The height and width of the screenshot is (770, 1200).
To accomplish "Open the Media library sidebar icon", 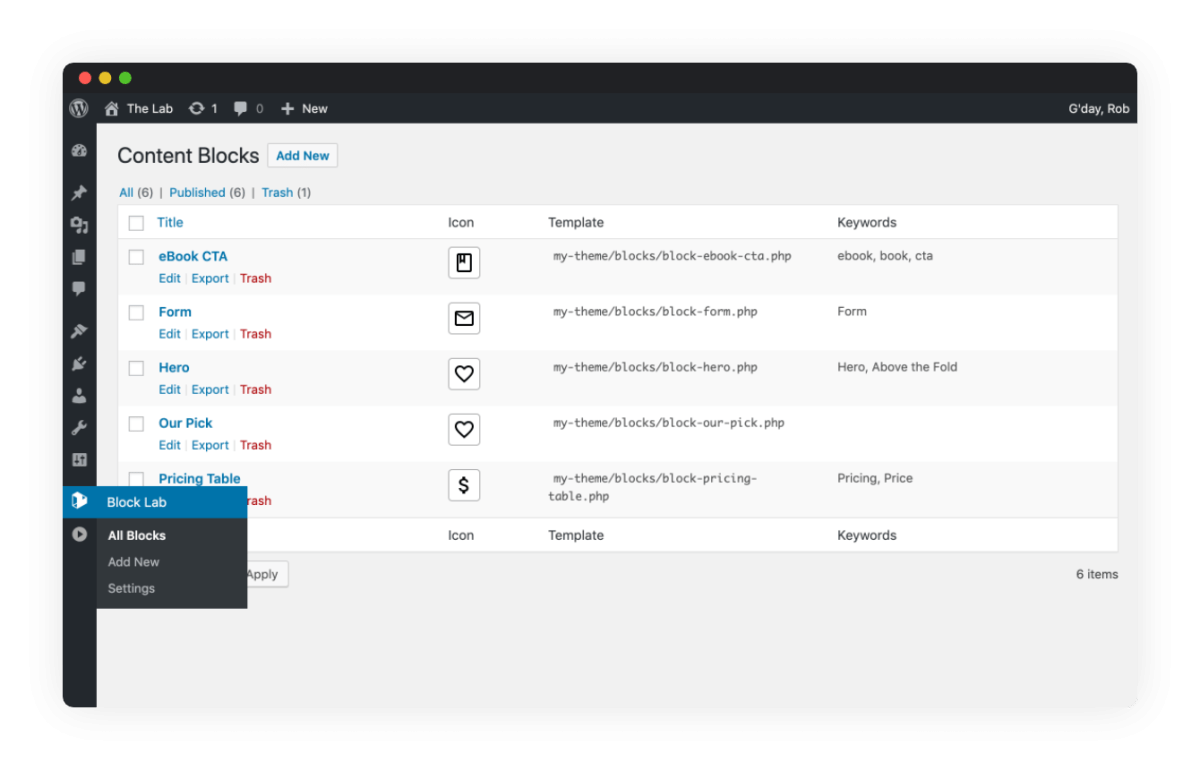I will [x=79, y=225].
